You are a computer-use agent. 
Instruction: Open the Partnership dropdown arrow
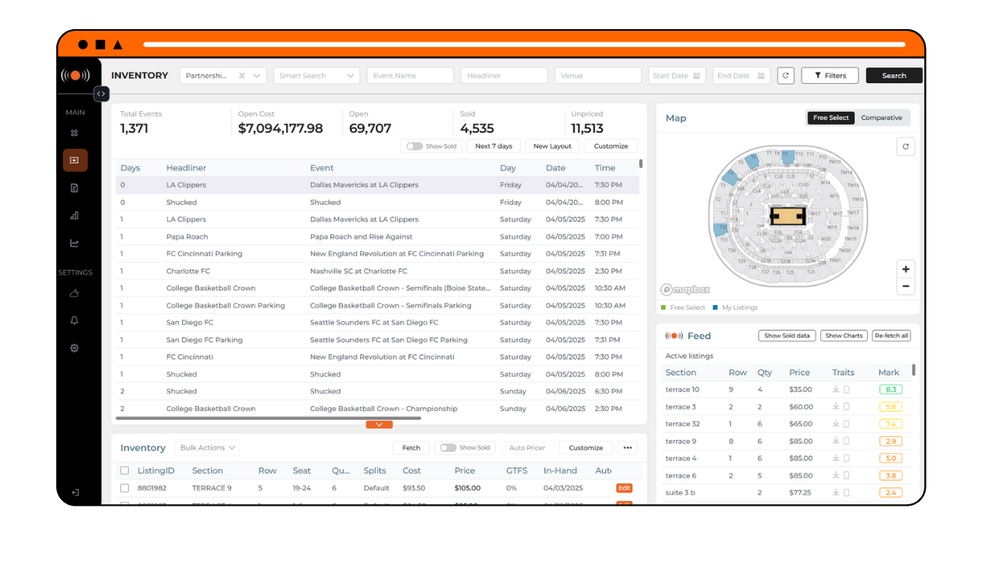pyautogui.click(x=256, y=75)
